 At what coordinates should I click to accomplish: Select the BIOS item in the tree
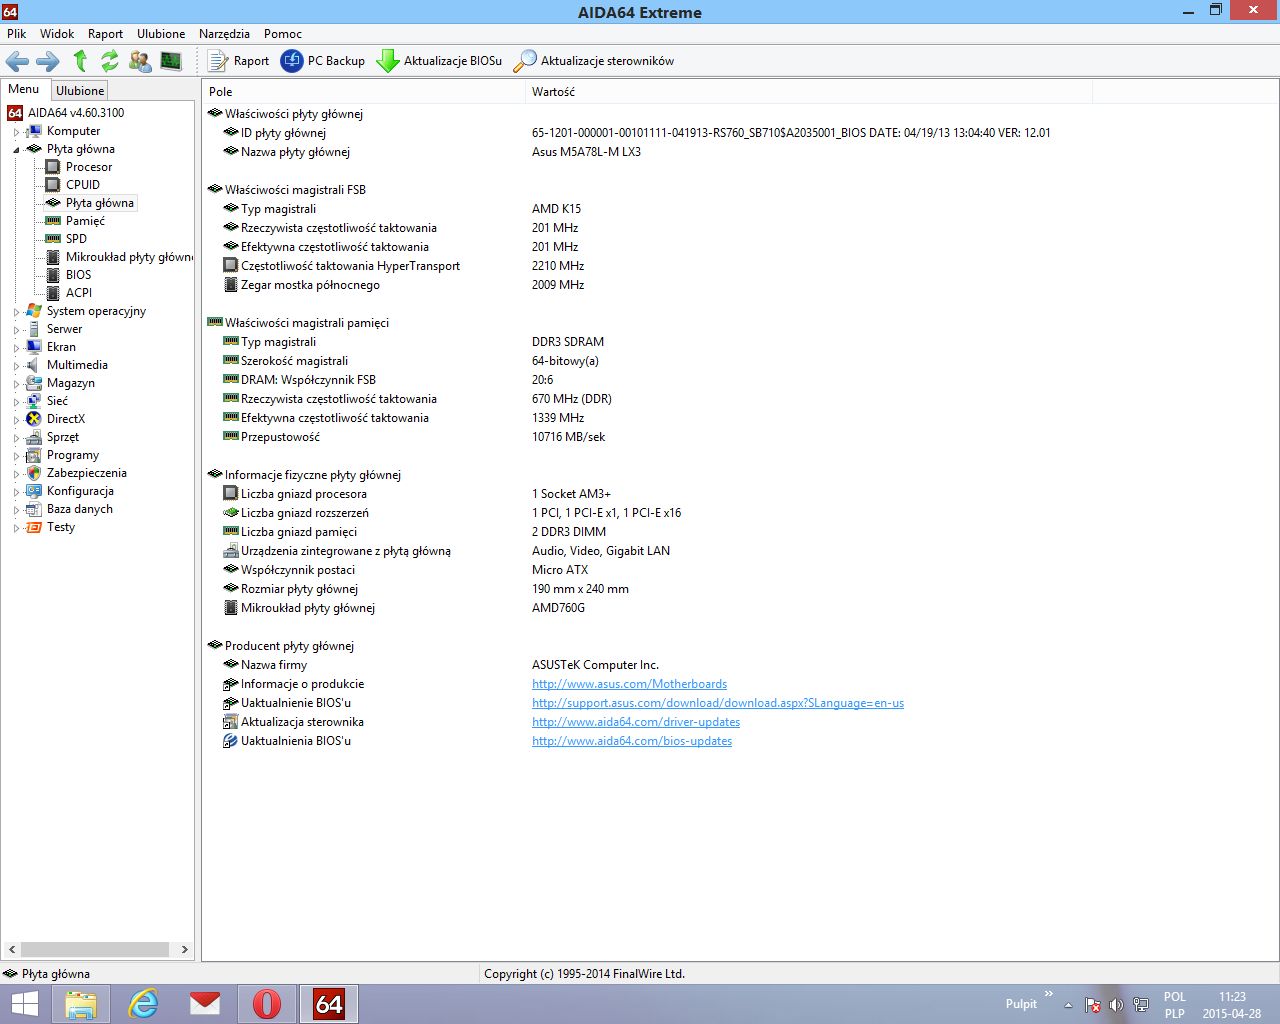[78, 275]
